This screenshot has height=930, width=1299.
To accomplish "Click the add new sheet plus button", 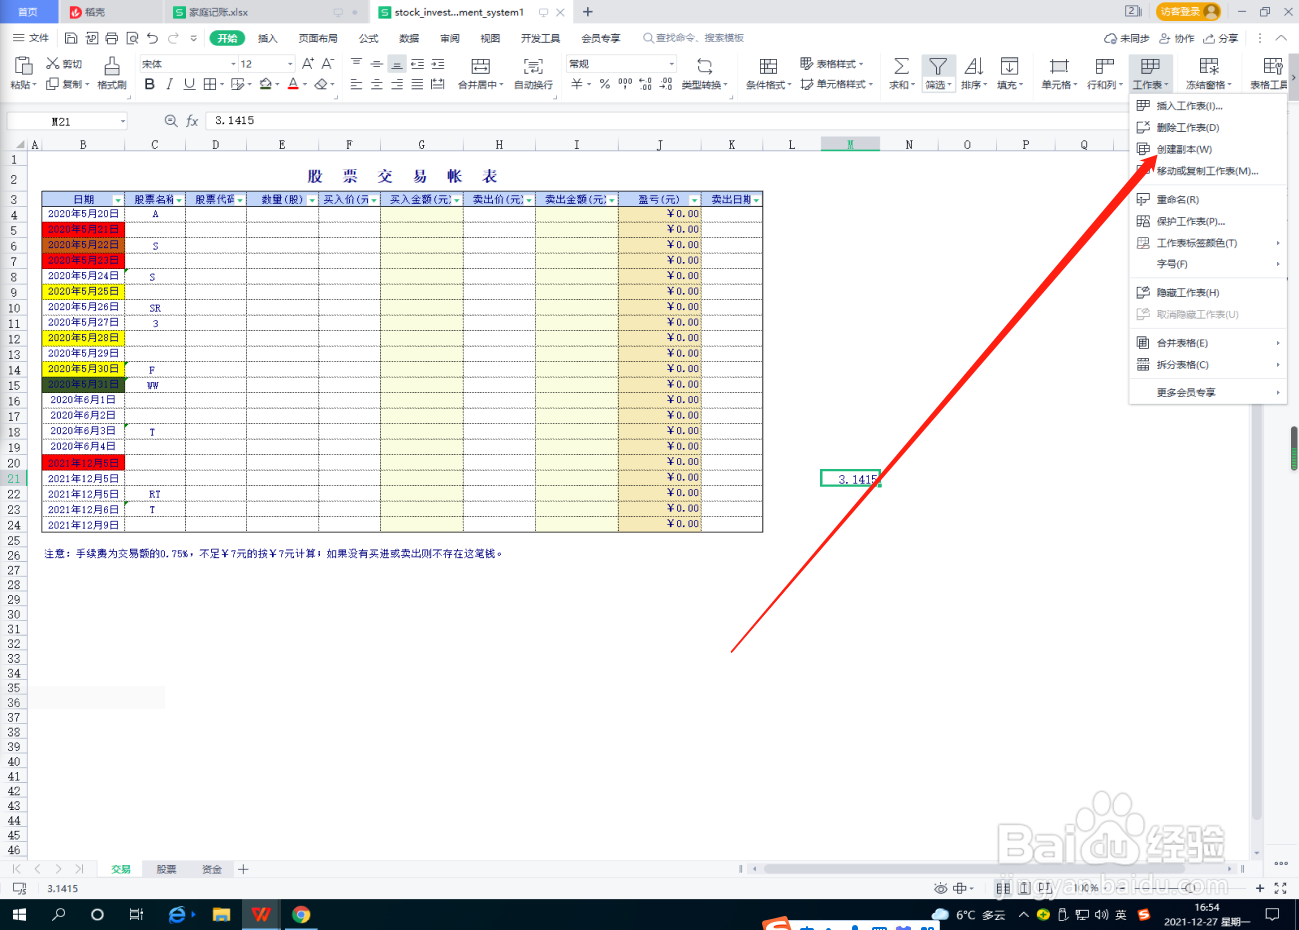I will point(243,870).
